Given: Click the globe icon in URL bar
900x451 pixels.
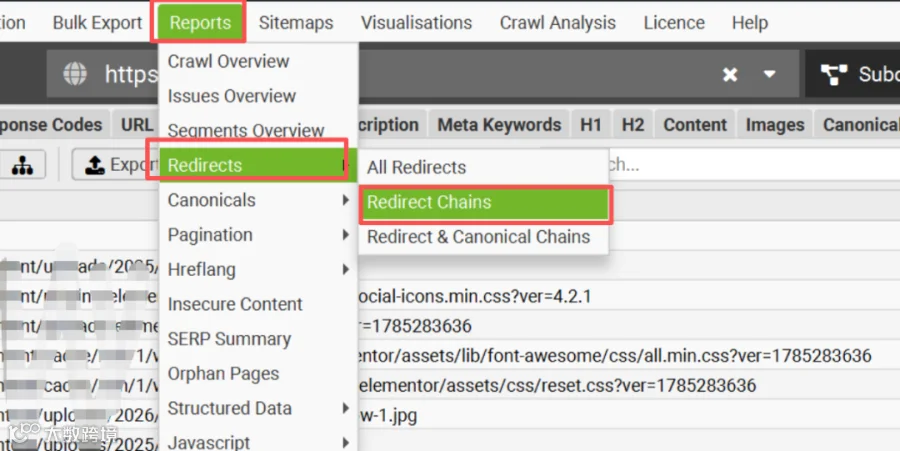Looking at the screenshot, I should click(75, 74).
